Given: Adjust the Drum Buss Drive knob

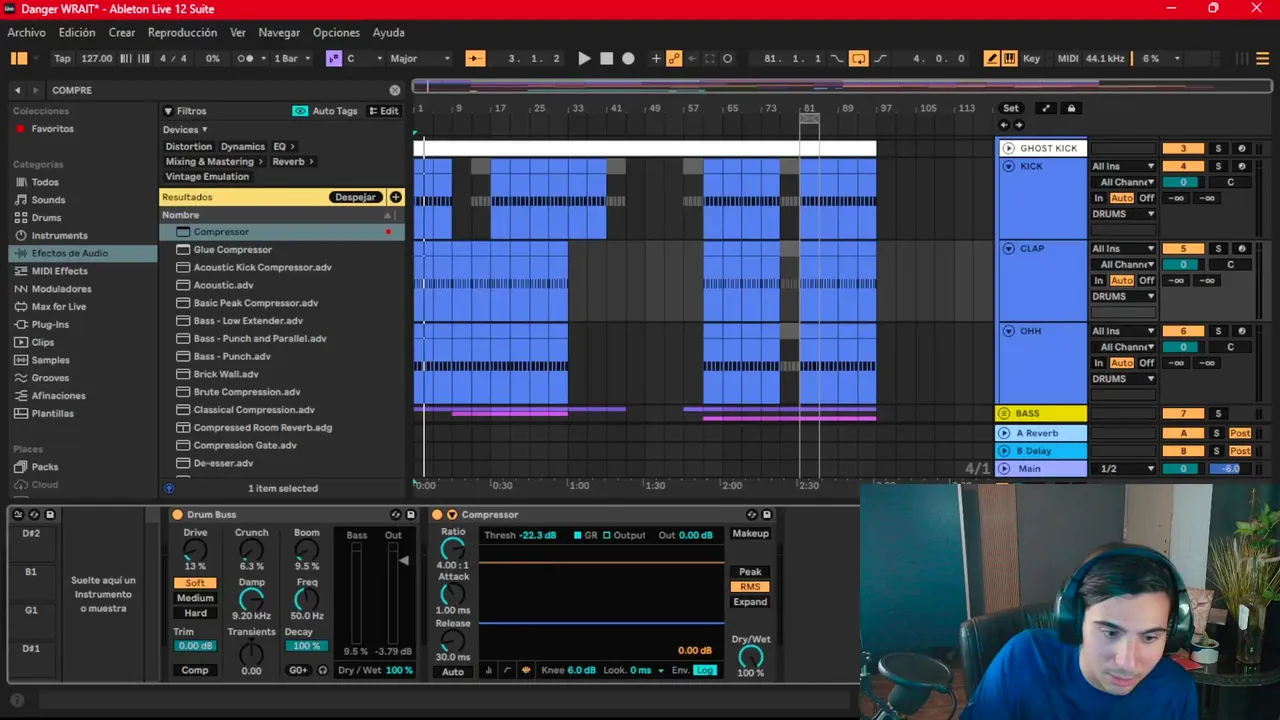Looking at the screenshot, I should pos(195,550).
